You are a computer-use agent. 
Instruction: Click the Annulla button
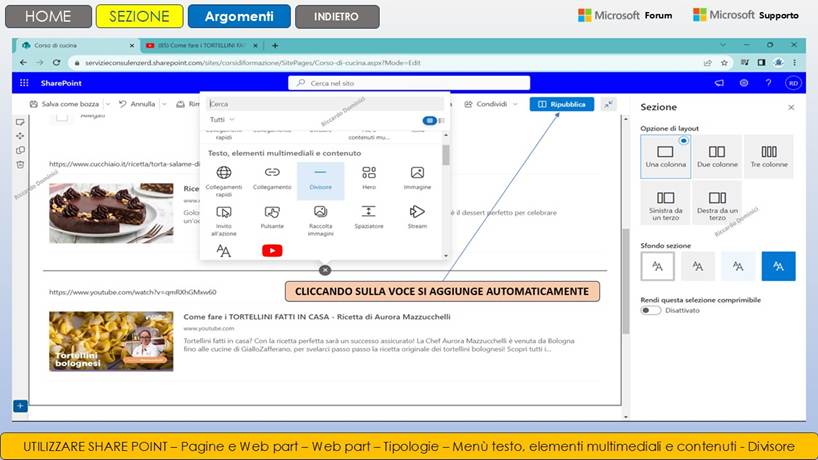point(137,104)
